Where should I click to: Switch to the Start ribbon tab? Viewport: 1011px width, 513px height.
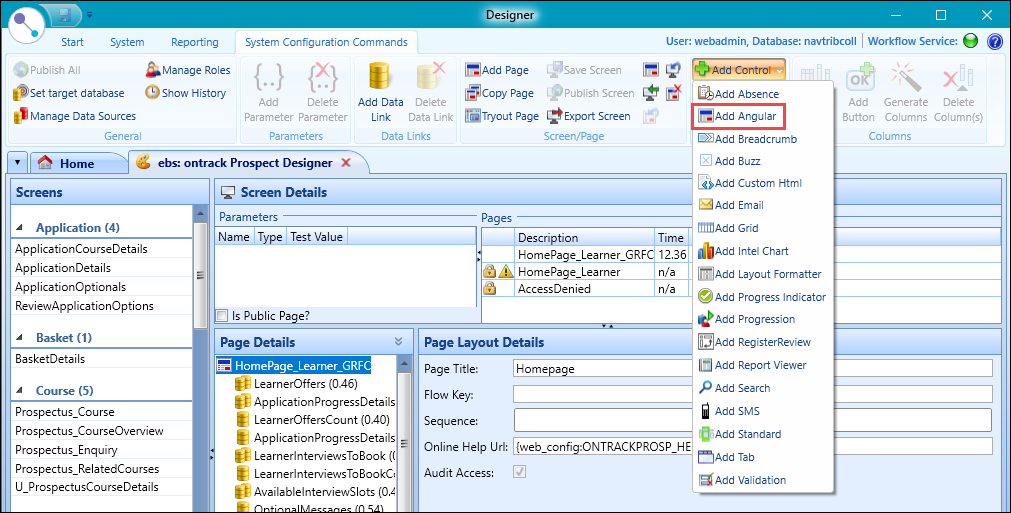(x=72, y=42)
